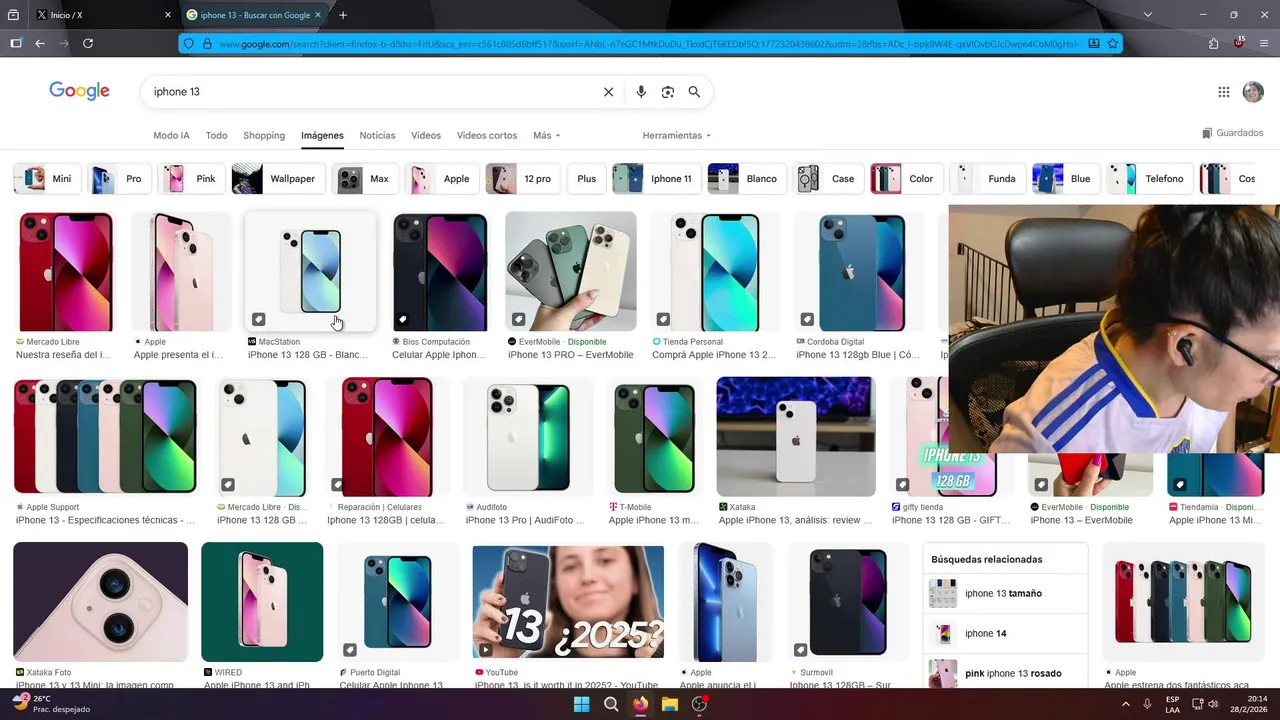Filter images by the 'Color' chip
Screen dimensions: 1280x720
tap(906, 179)
